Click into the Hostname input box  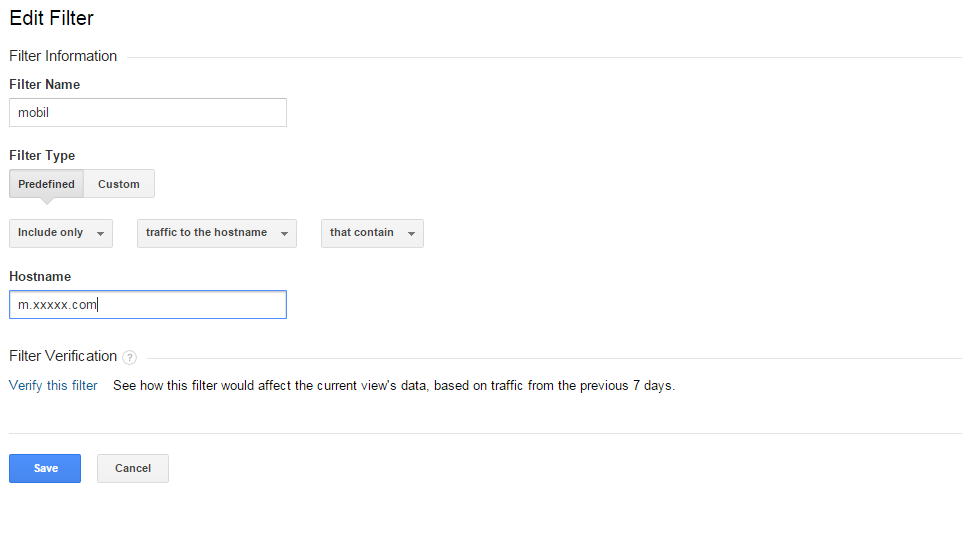pos(148,305)
